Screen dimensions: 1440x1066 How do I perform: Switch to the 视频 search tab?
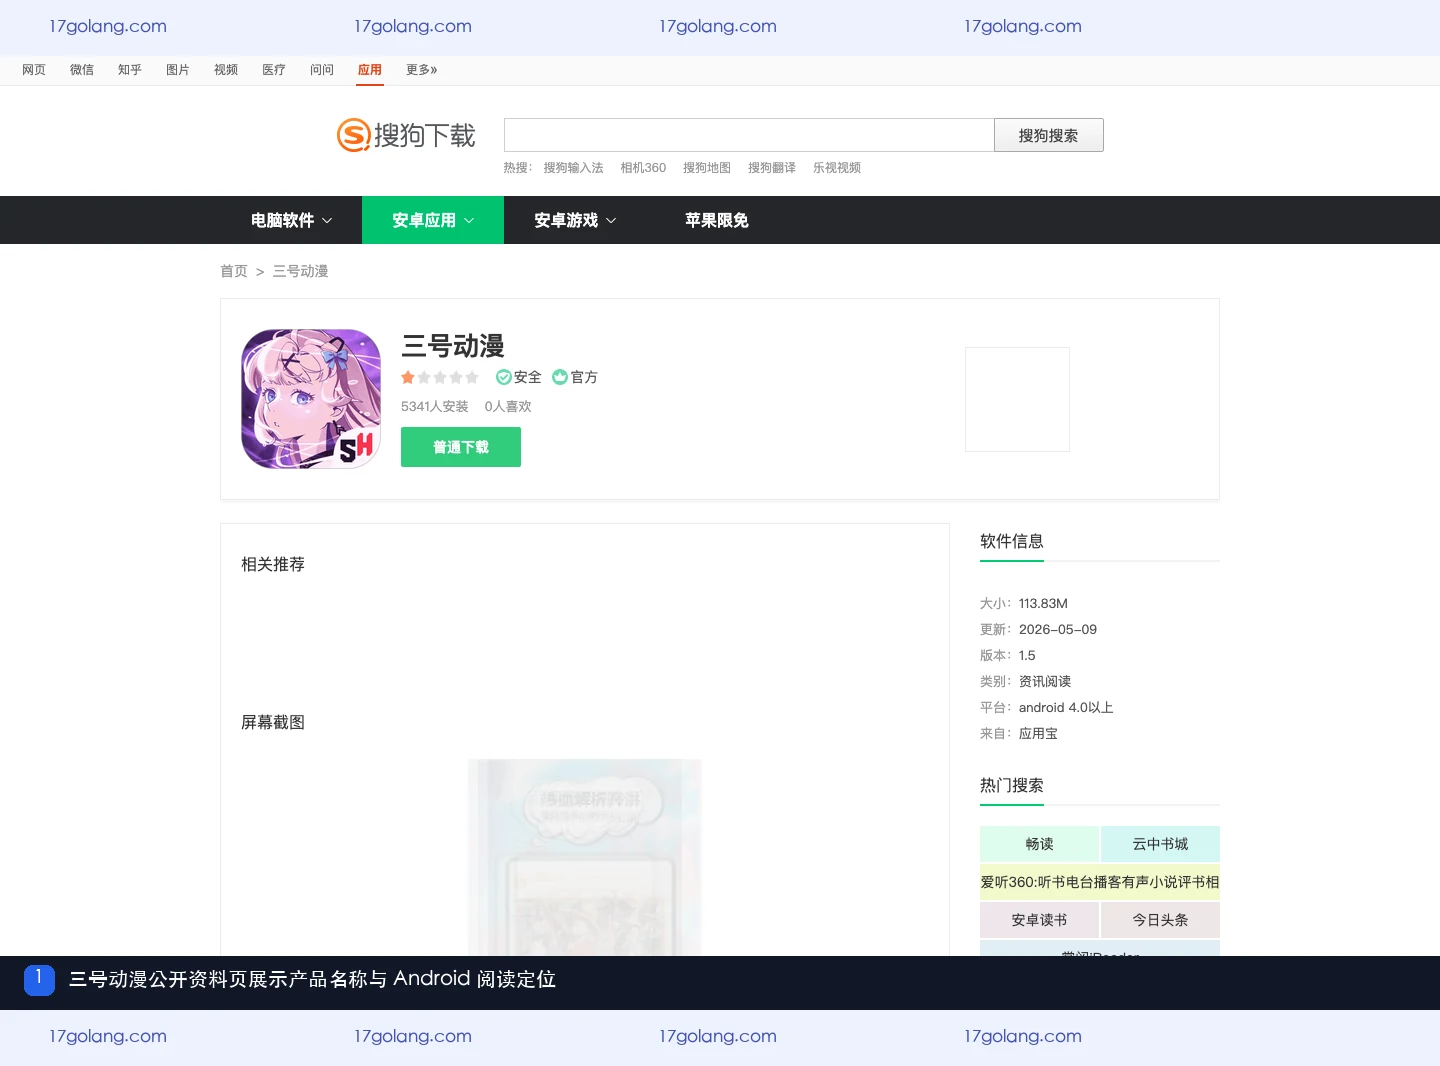tap(226, 70)
